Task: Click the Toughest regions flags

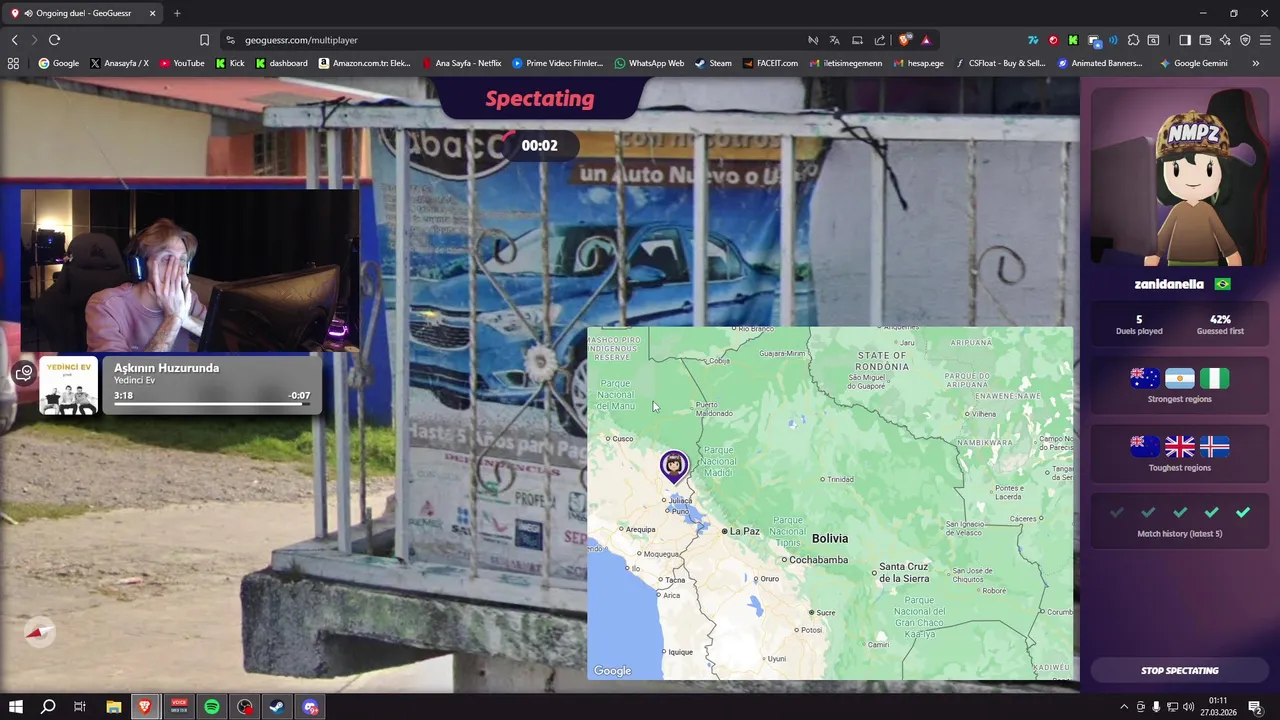Action: click(1180, 446)
